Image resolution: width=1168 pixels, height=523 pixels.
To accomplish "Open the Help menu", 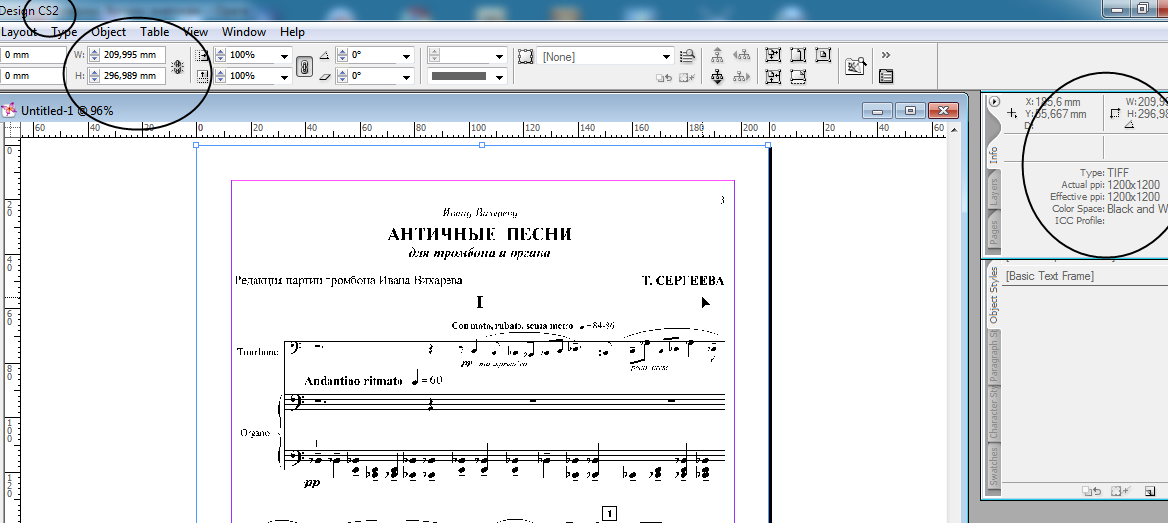I will tap(292, 32).
